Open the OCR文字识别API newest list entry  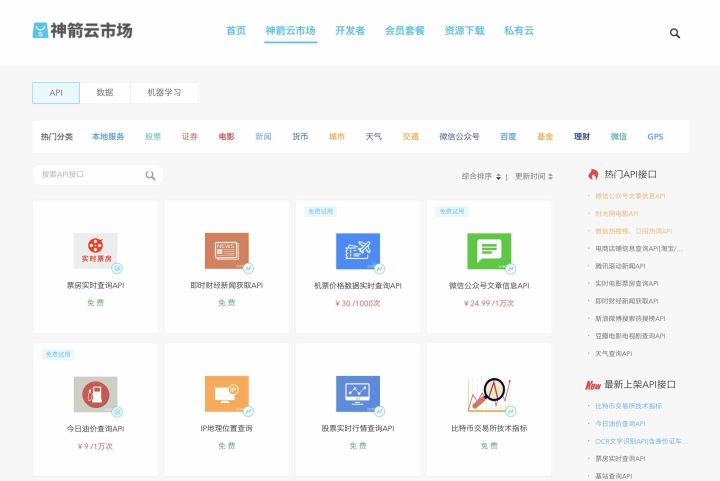[x=641, y=441]
